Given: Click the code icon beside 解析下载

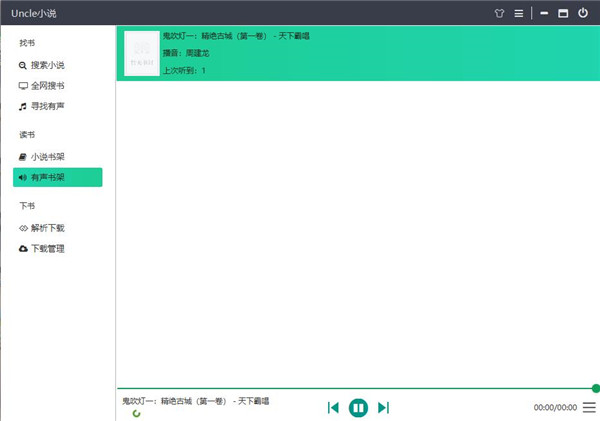Looking at the screenshot, I should tap(23, 228).
